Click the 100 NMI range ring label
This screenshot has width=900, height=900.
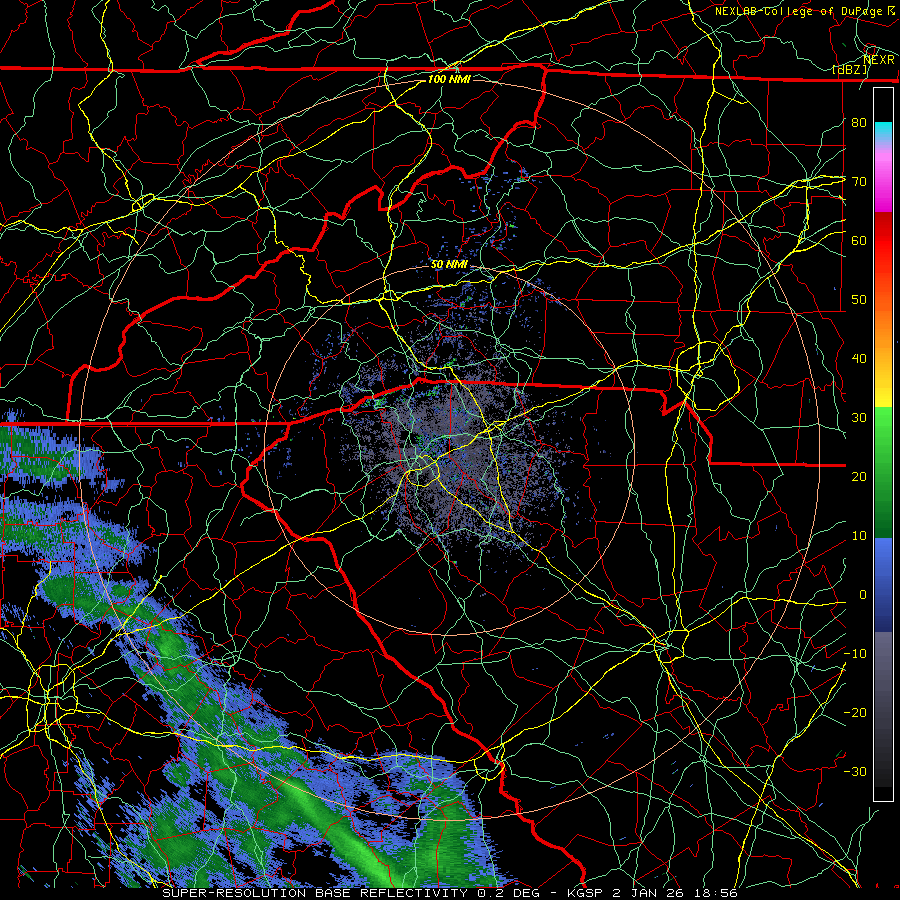449,79
